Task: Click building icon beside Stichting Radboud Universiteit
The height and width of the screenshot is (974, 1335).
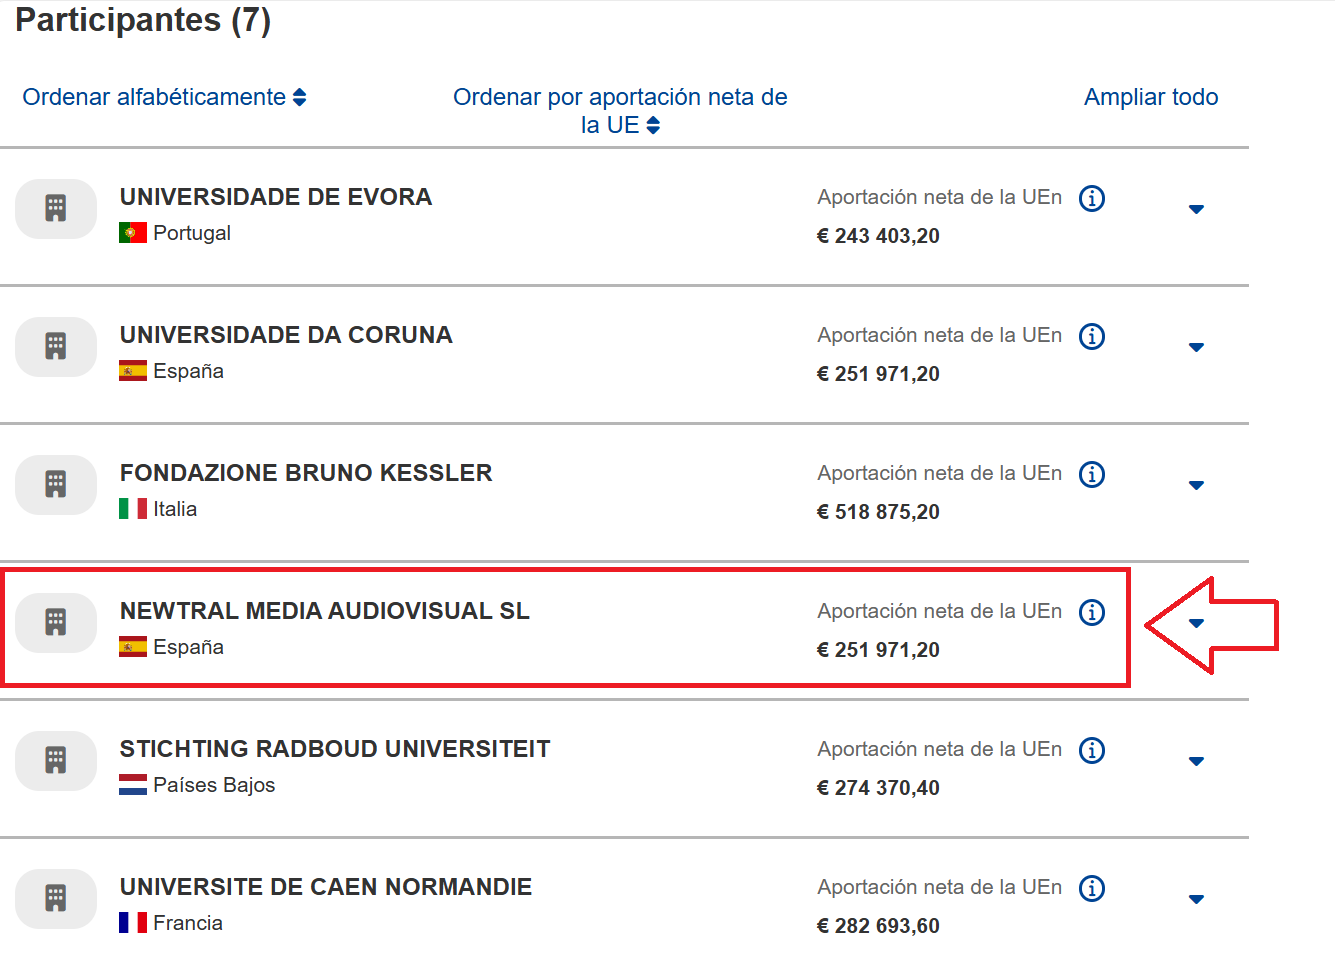Action: tap(56, 760)
